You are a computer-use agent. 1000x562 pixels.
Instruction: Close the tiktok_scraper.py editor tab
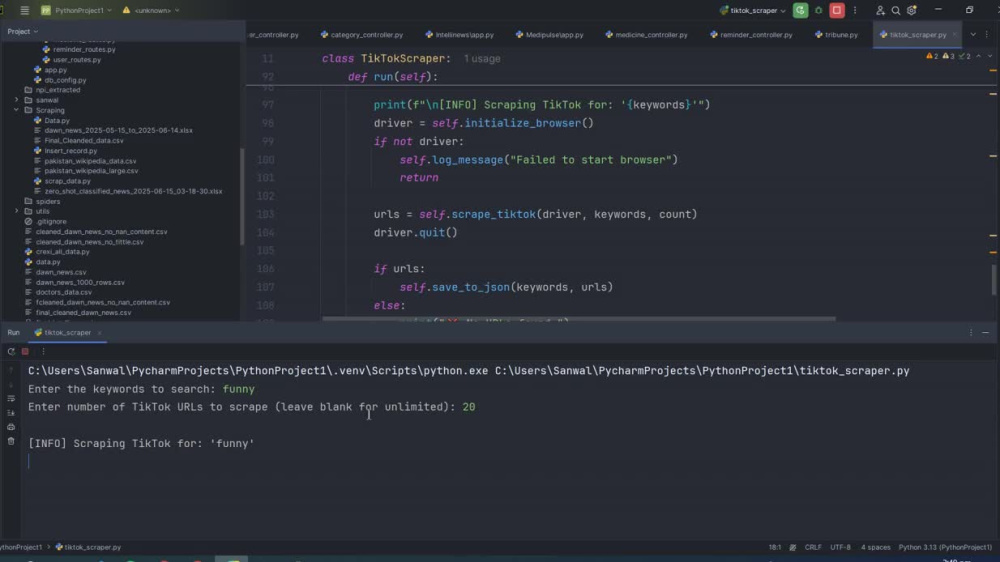(955, 34)
